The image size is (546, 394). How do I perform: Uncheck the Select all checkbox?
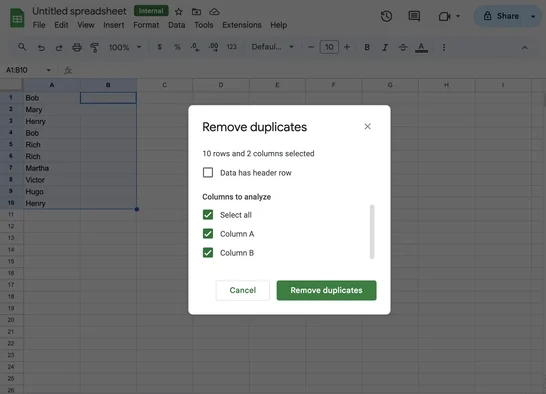point(208,215)
